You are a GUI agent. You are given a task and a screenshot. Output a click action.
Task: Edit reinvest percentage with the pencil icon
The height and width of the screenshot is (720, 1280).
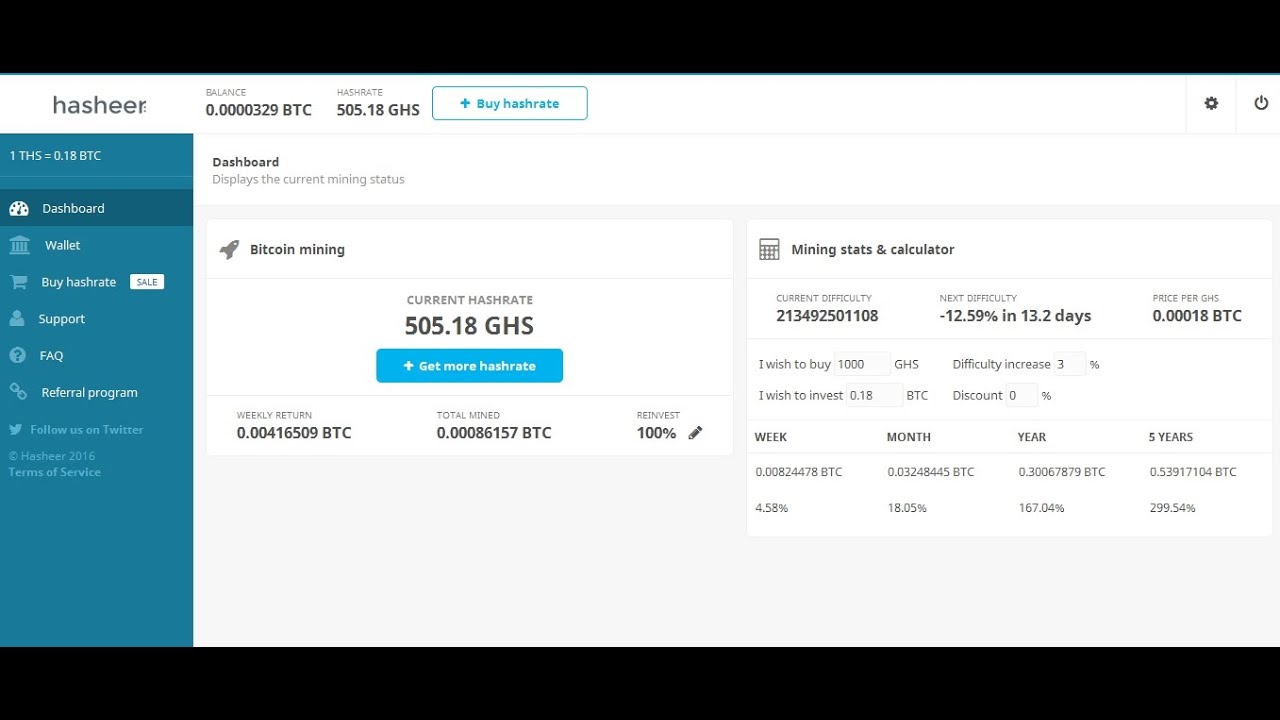coord(695,433)
